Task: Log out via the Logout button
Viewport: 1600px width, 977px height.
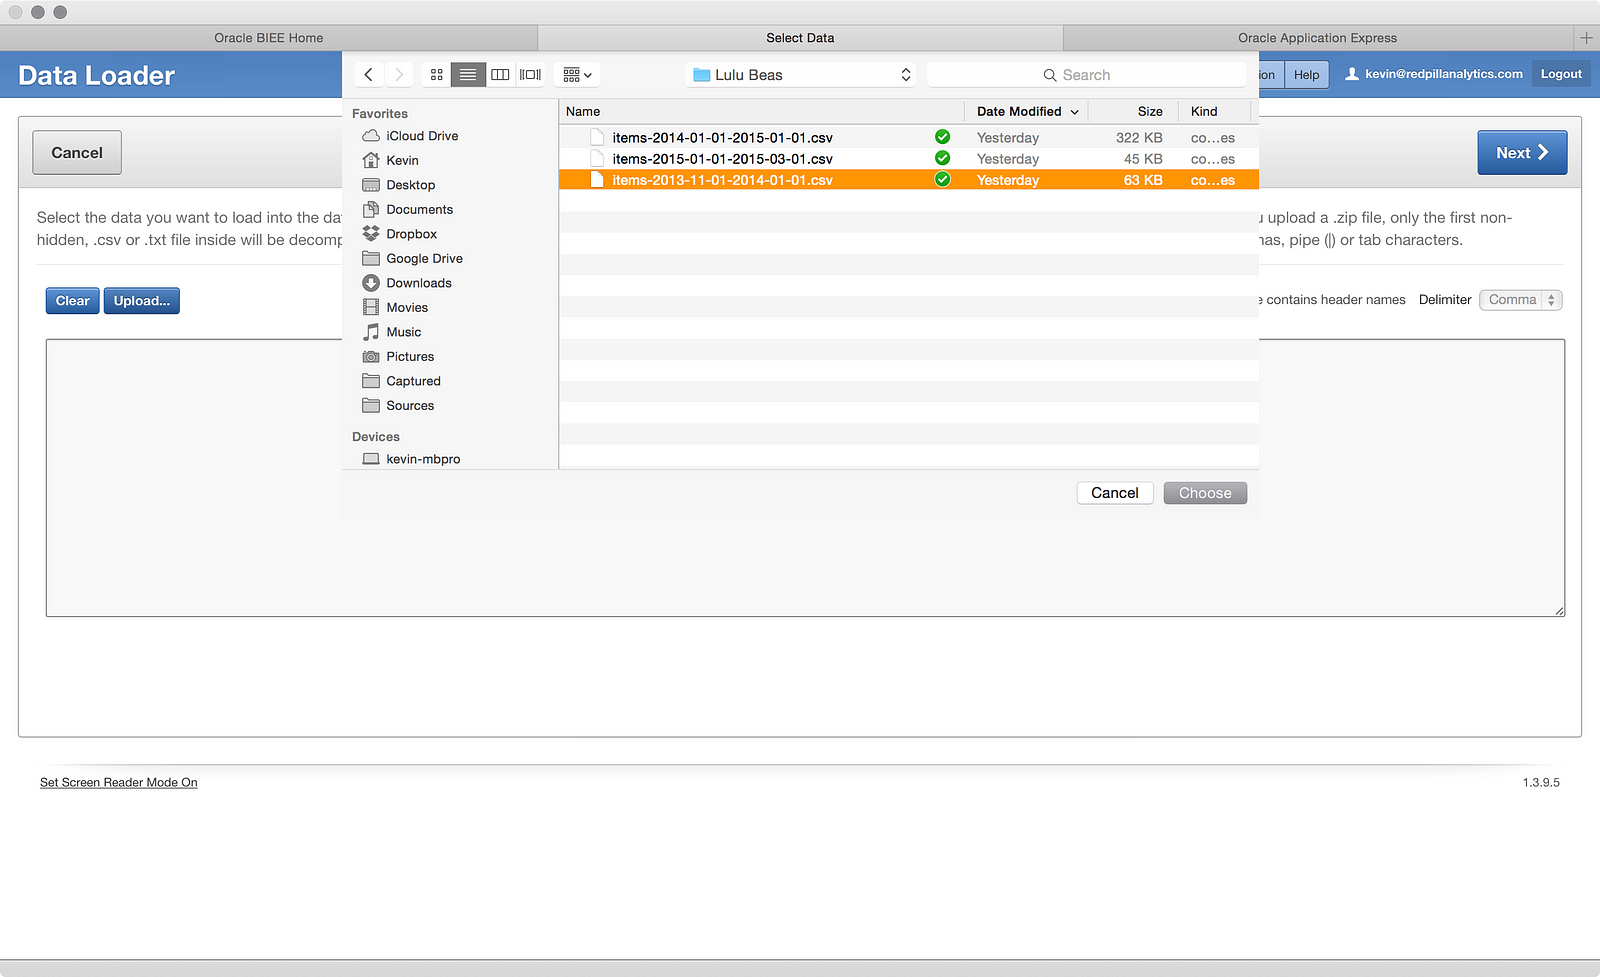Action: pyautogui.click(x=1561, y=74)
